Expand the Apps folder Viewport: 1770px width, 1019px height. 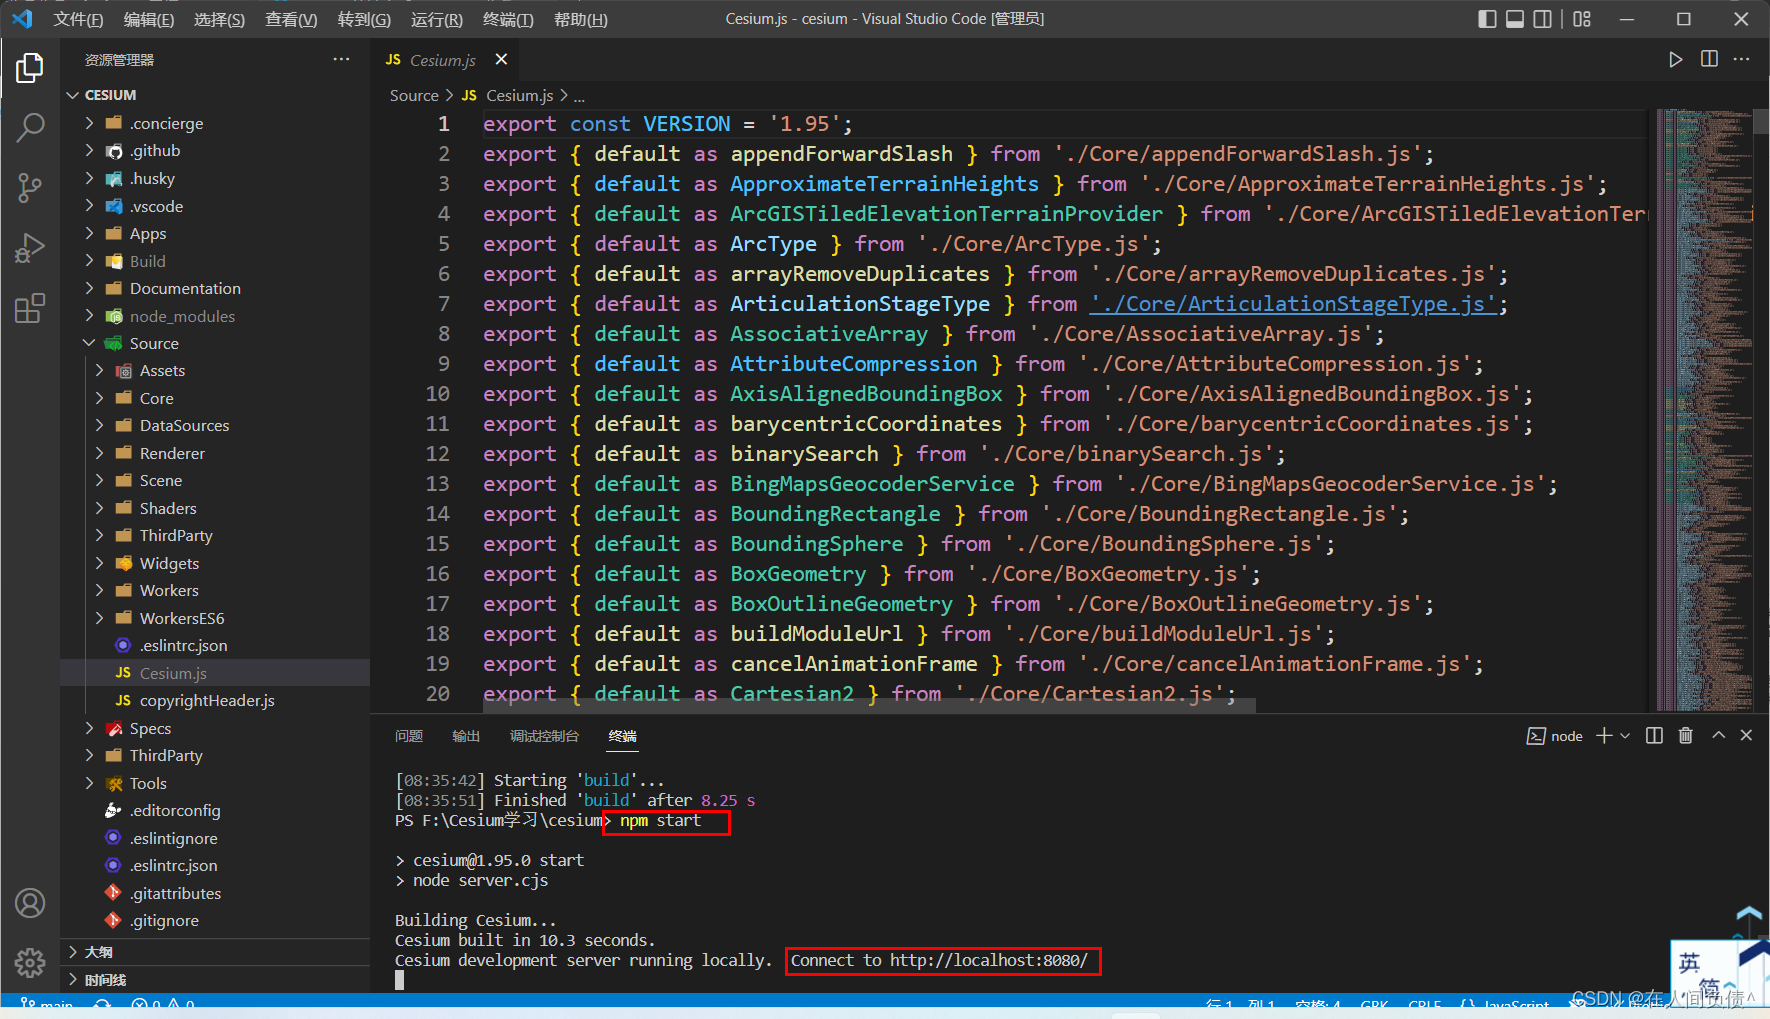click(216, 233)
